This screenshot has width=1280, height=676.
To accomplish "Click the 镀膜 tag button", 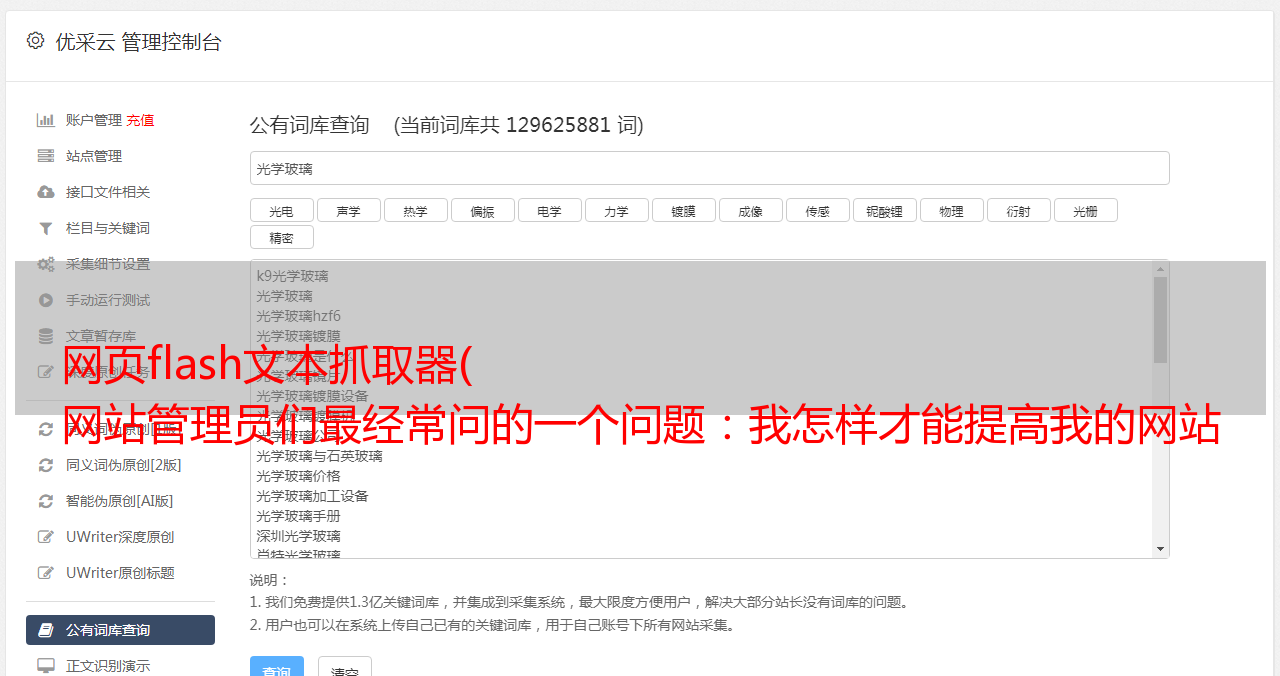I will [x=683, y=210].
